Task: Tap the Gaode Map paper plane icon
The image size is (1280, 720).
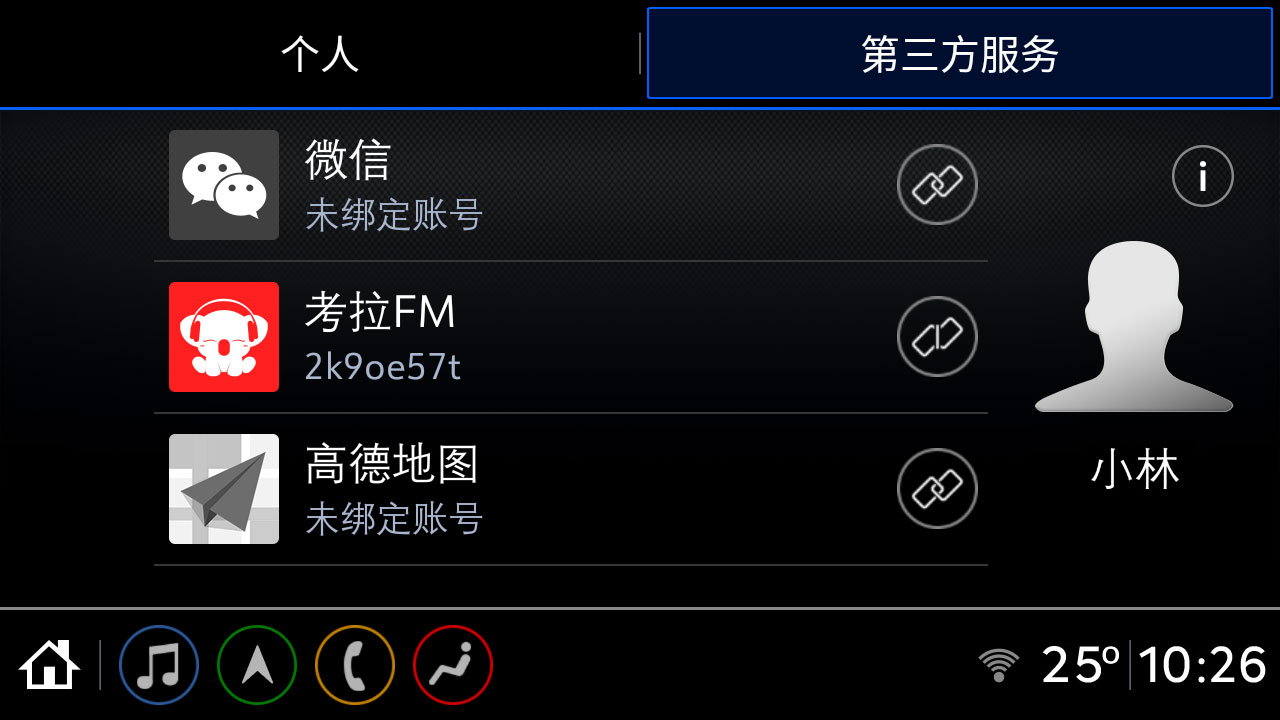Action: point(224,489)
